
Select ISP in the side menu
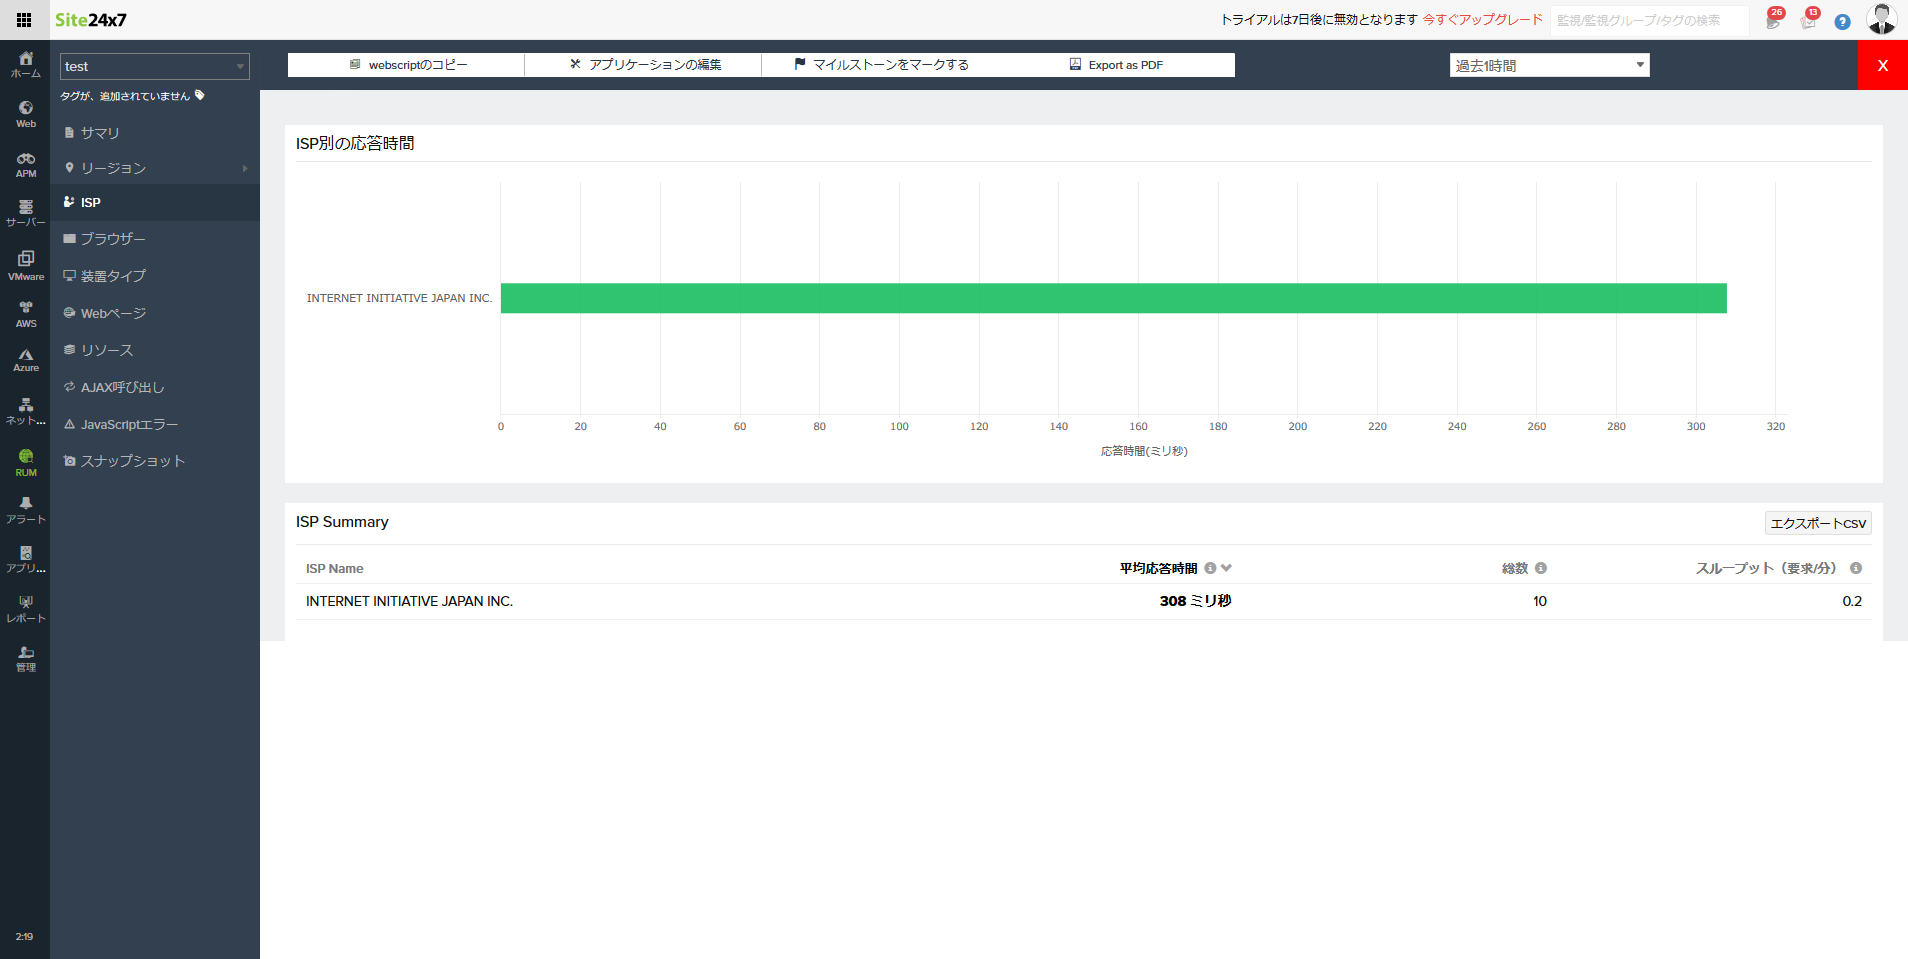point(155,202)
